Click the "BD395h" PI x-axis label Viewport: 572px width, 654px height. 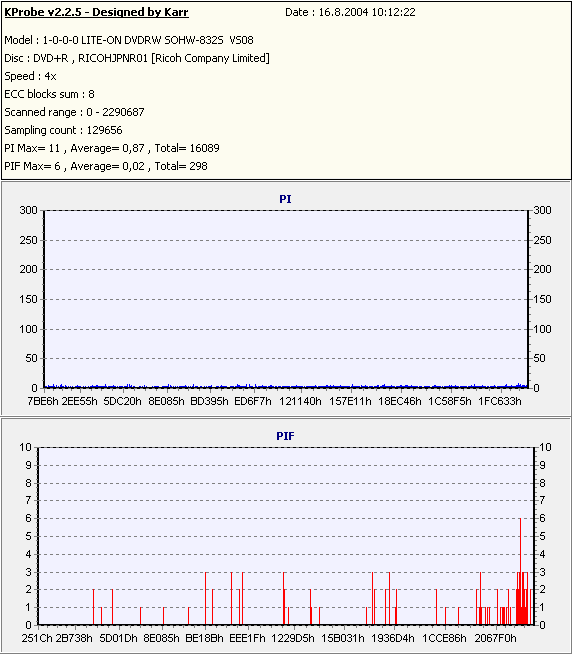pyautogui.click(x=209, y=401)
